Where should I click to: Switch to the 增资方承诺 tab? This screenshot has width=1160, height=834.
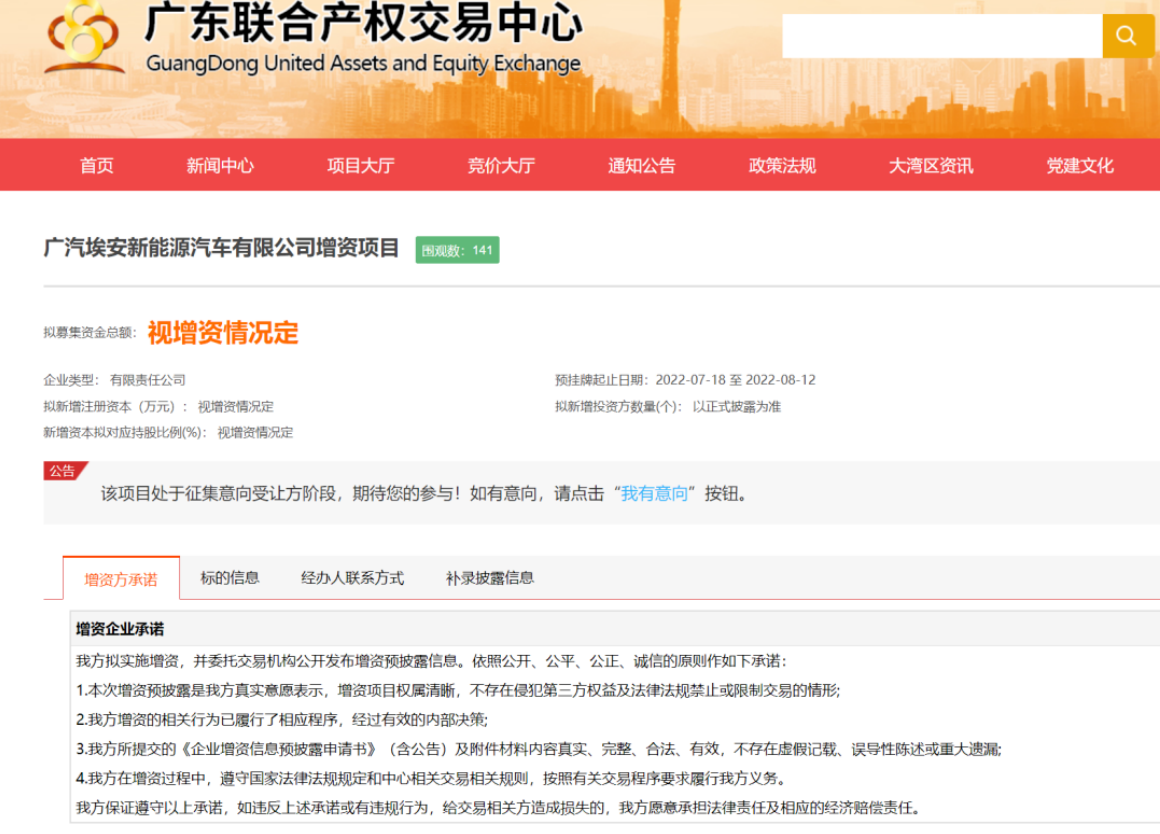click(x=121, y=579)
